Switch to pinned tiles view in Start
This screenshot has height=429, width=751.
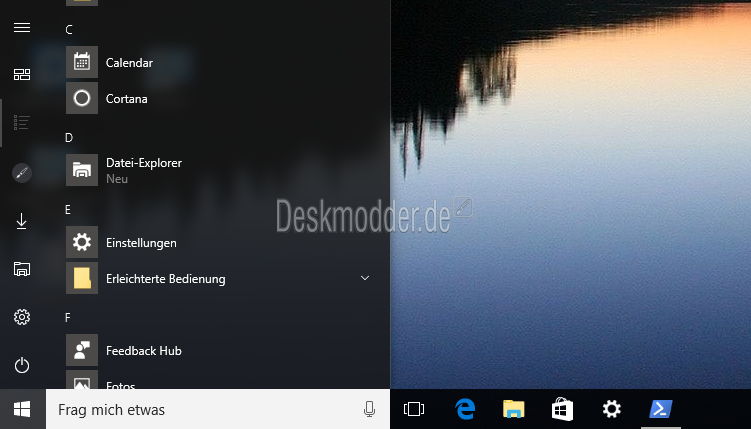(22, 74)
